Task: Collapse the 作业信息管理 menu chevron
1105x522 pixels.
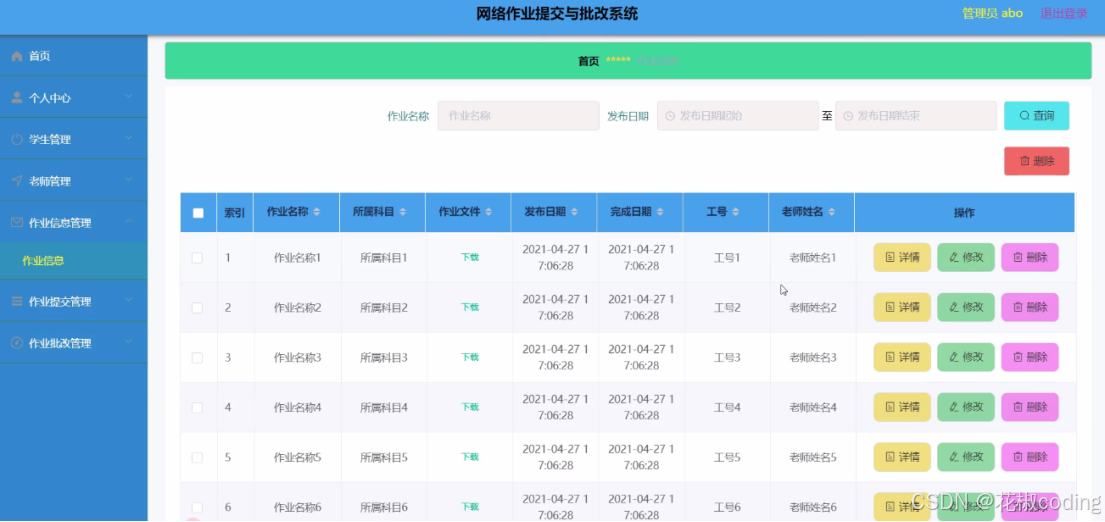Action: click(129, 220)
